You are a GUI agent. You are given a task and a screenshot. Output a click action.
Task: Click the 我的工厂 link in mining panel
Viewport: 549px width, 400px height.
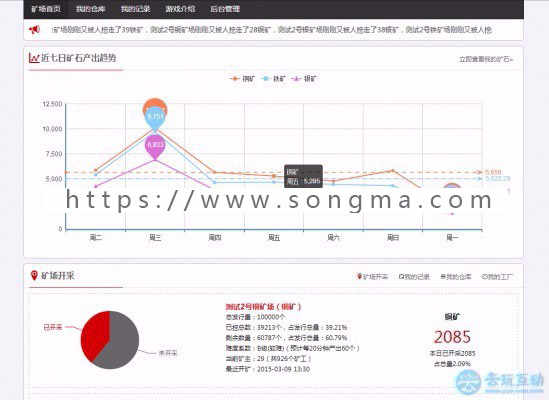497,277
